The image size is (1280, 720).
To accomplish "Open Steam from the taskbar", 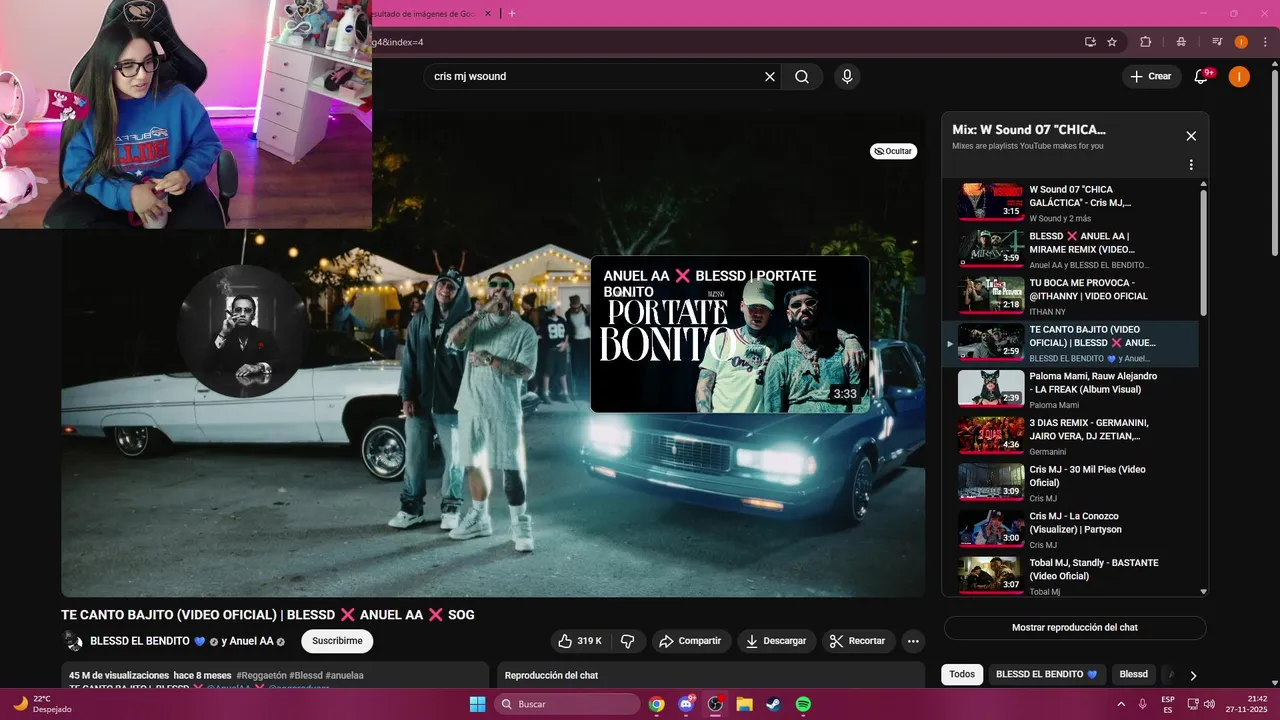I will (774, 704).
